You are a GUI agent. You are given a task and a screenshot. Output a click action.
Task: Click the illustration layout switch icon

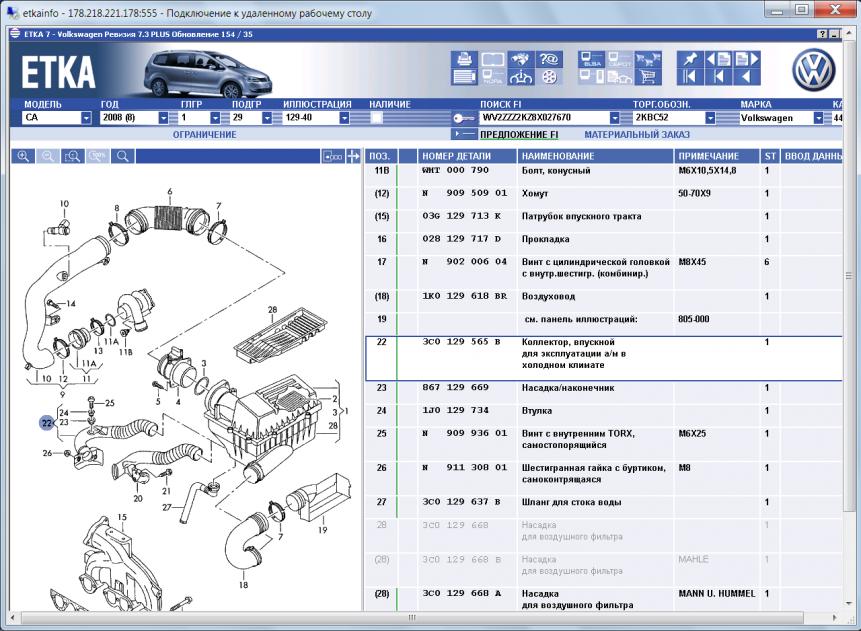pyautogui.click(x=333, y=157)
